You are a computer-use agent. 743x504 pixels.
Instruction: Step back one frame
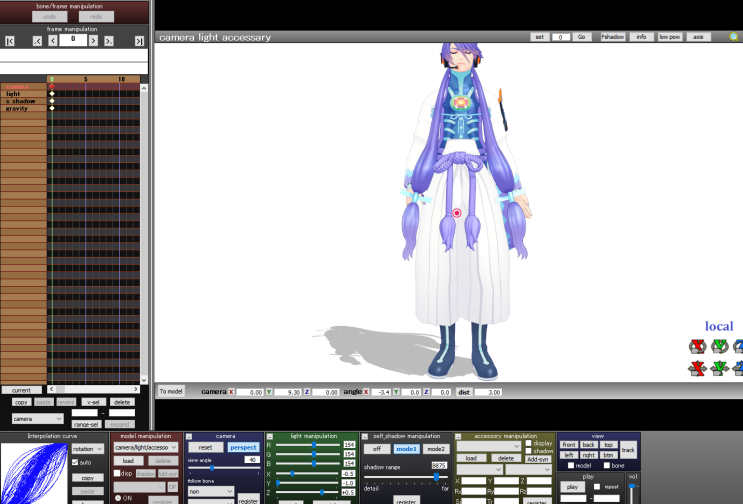(53, 41)
